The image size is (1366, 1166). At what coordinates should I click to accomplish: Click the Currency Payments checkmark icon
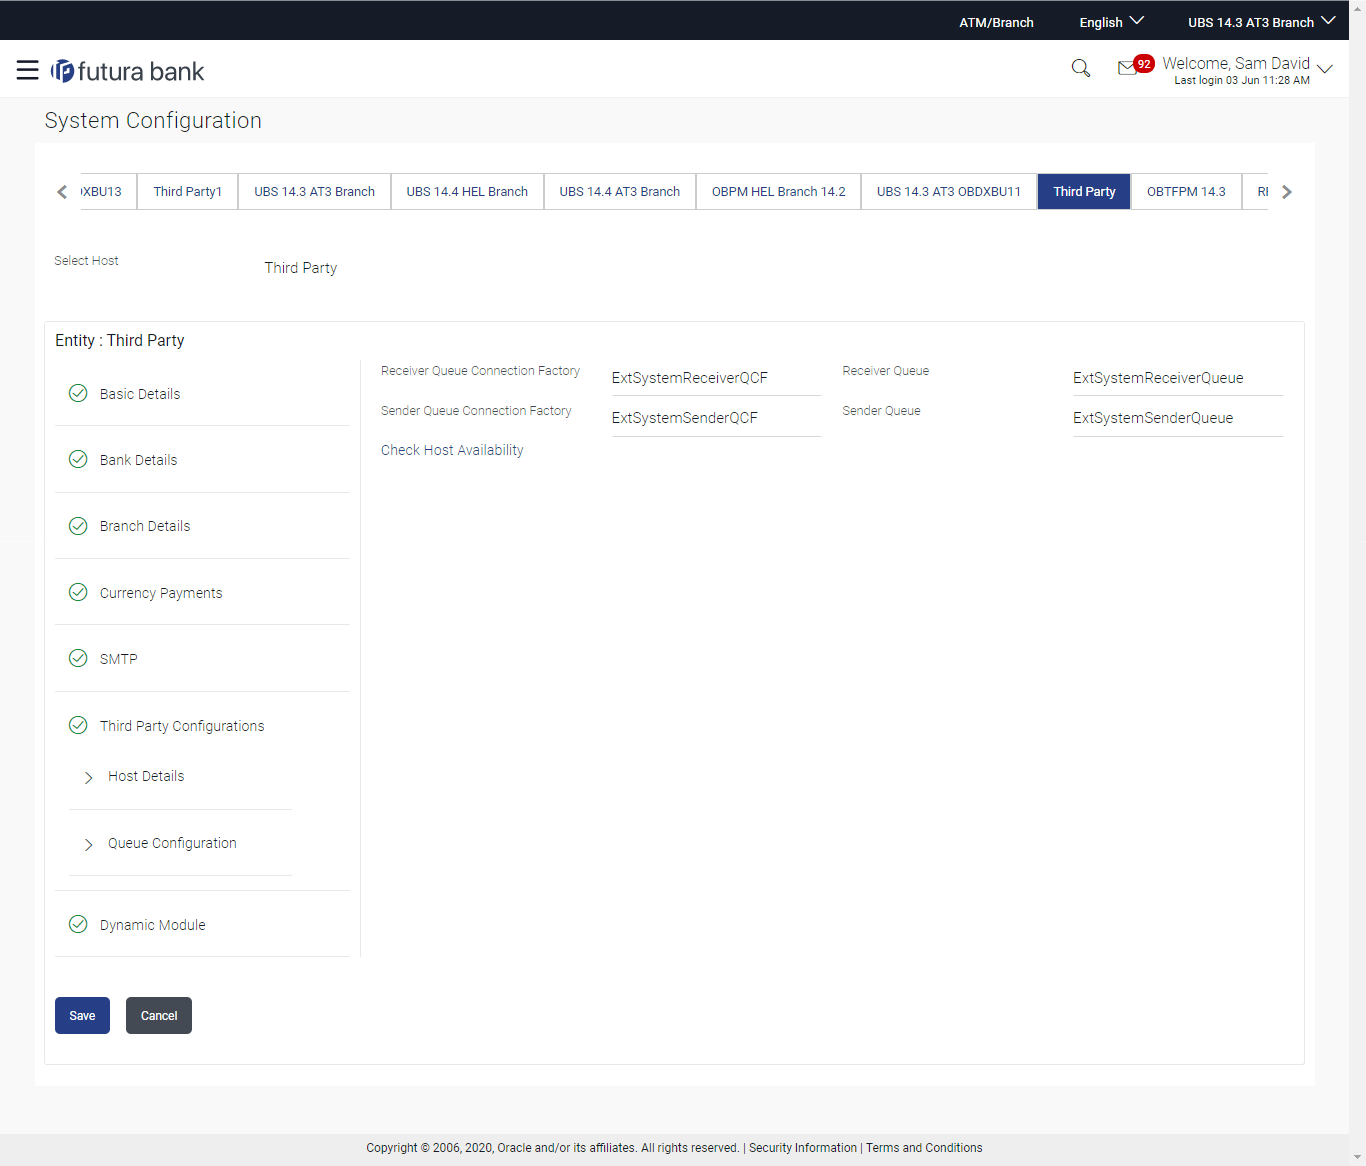point(78,592)
